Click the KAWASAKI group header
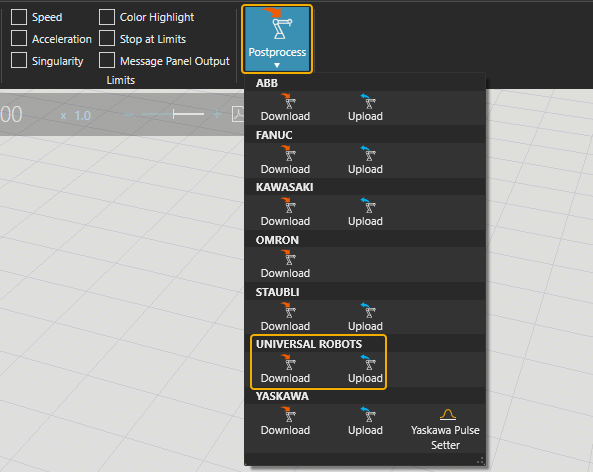The image size is (593, 472). click(x=284, y=187)
